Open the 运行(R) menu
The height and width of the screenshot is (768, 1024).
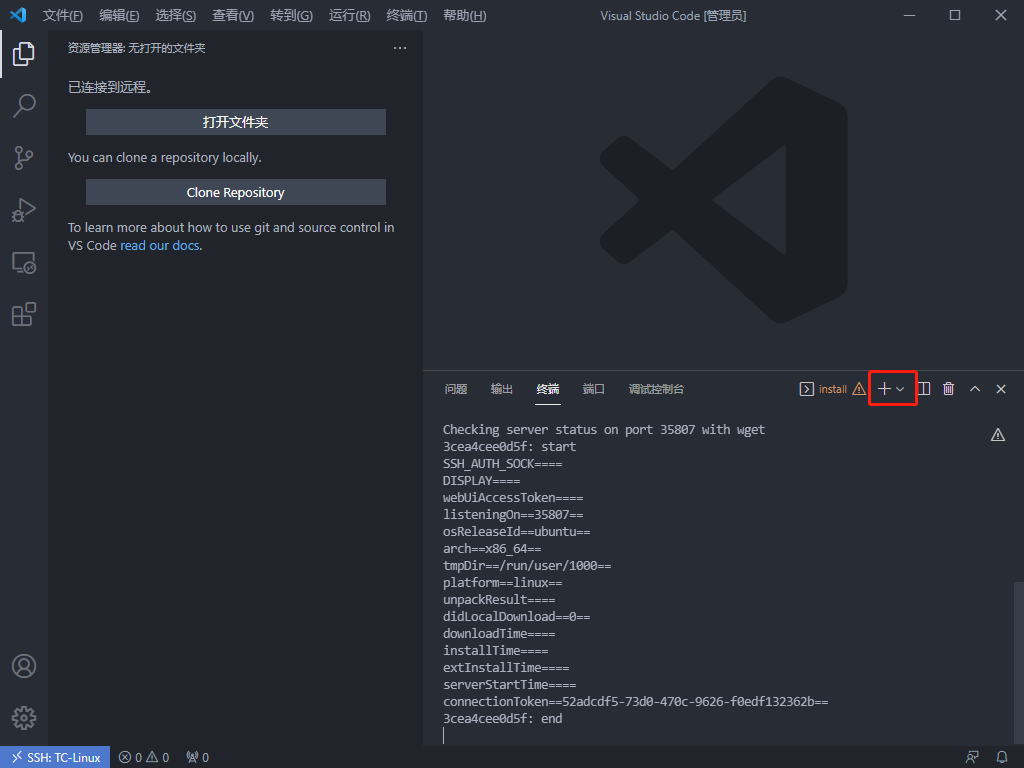point(349,15)
